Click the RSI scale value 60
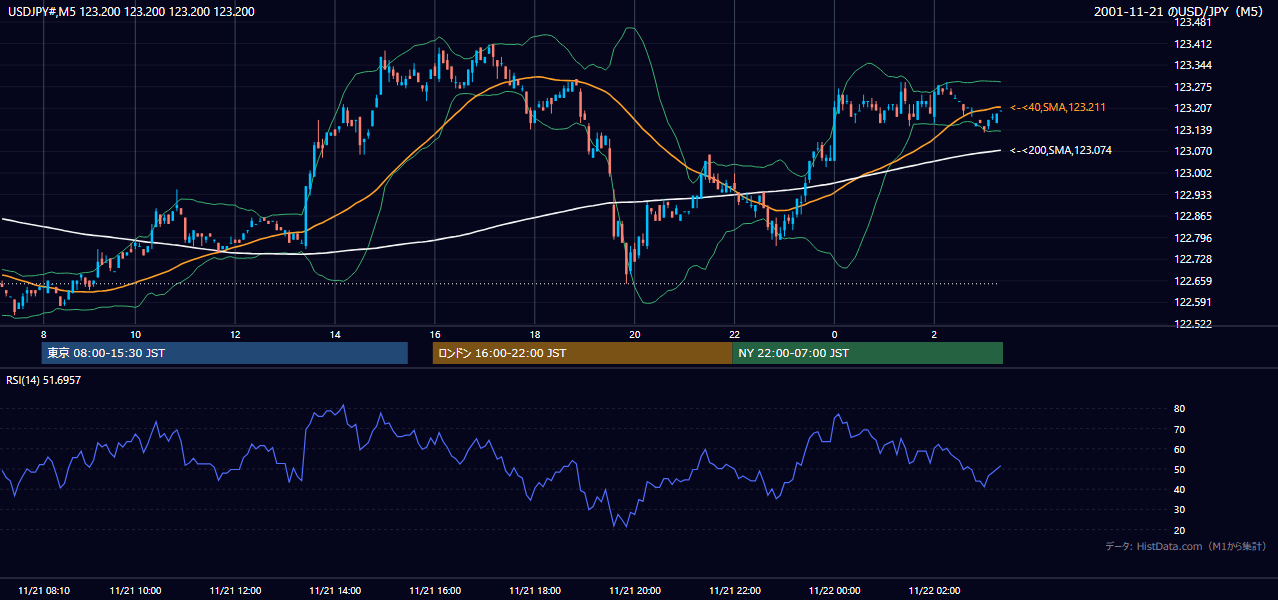The image size is (1278, 600). 1180,449
